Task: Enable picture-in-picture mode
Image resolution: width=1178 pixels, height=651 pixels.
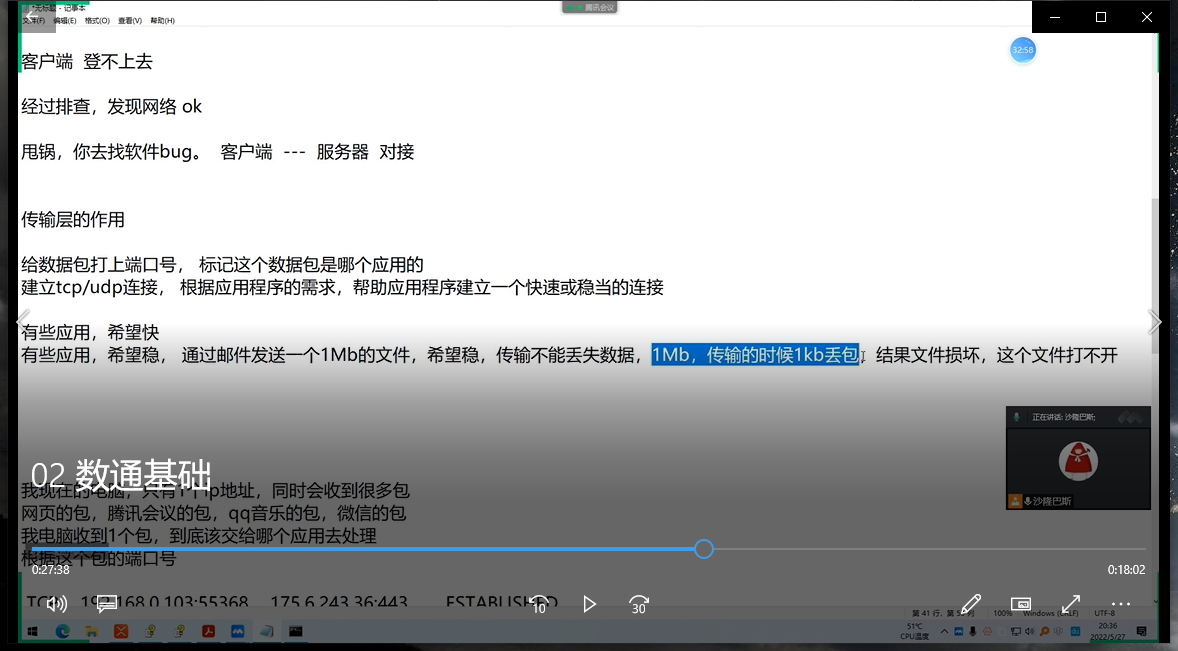Action: (1020, 604)
